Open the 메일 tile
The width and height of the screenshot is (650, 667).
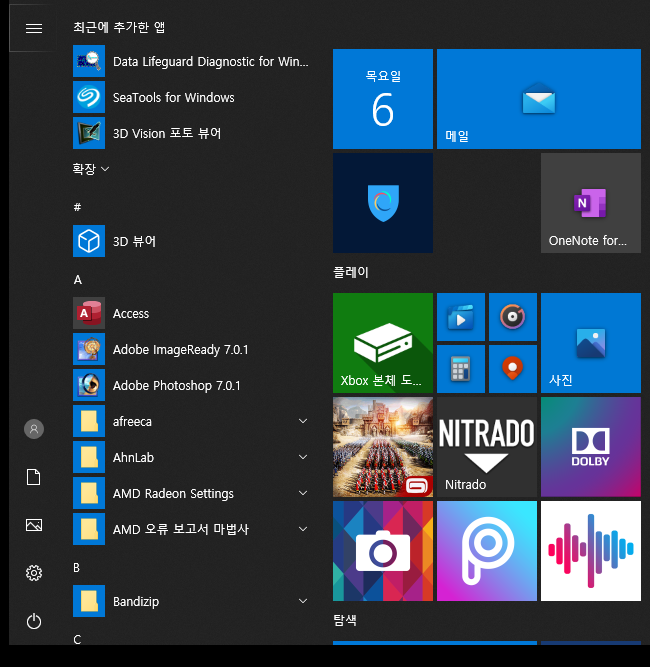[x=539, y=99]
